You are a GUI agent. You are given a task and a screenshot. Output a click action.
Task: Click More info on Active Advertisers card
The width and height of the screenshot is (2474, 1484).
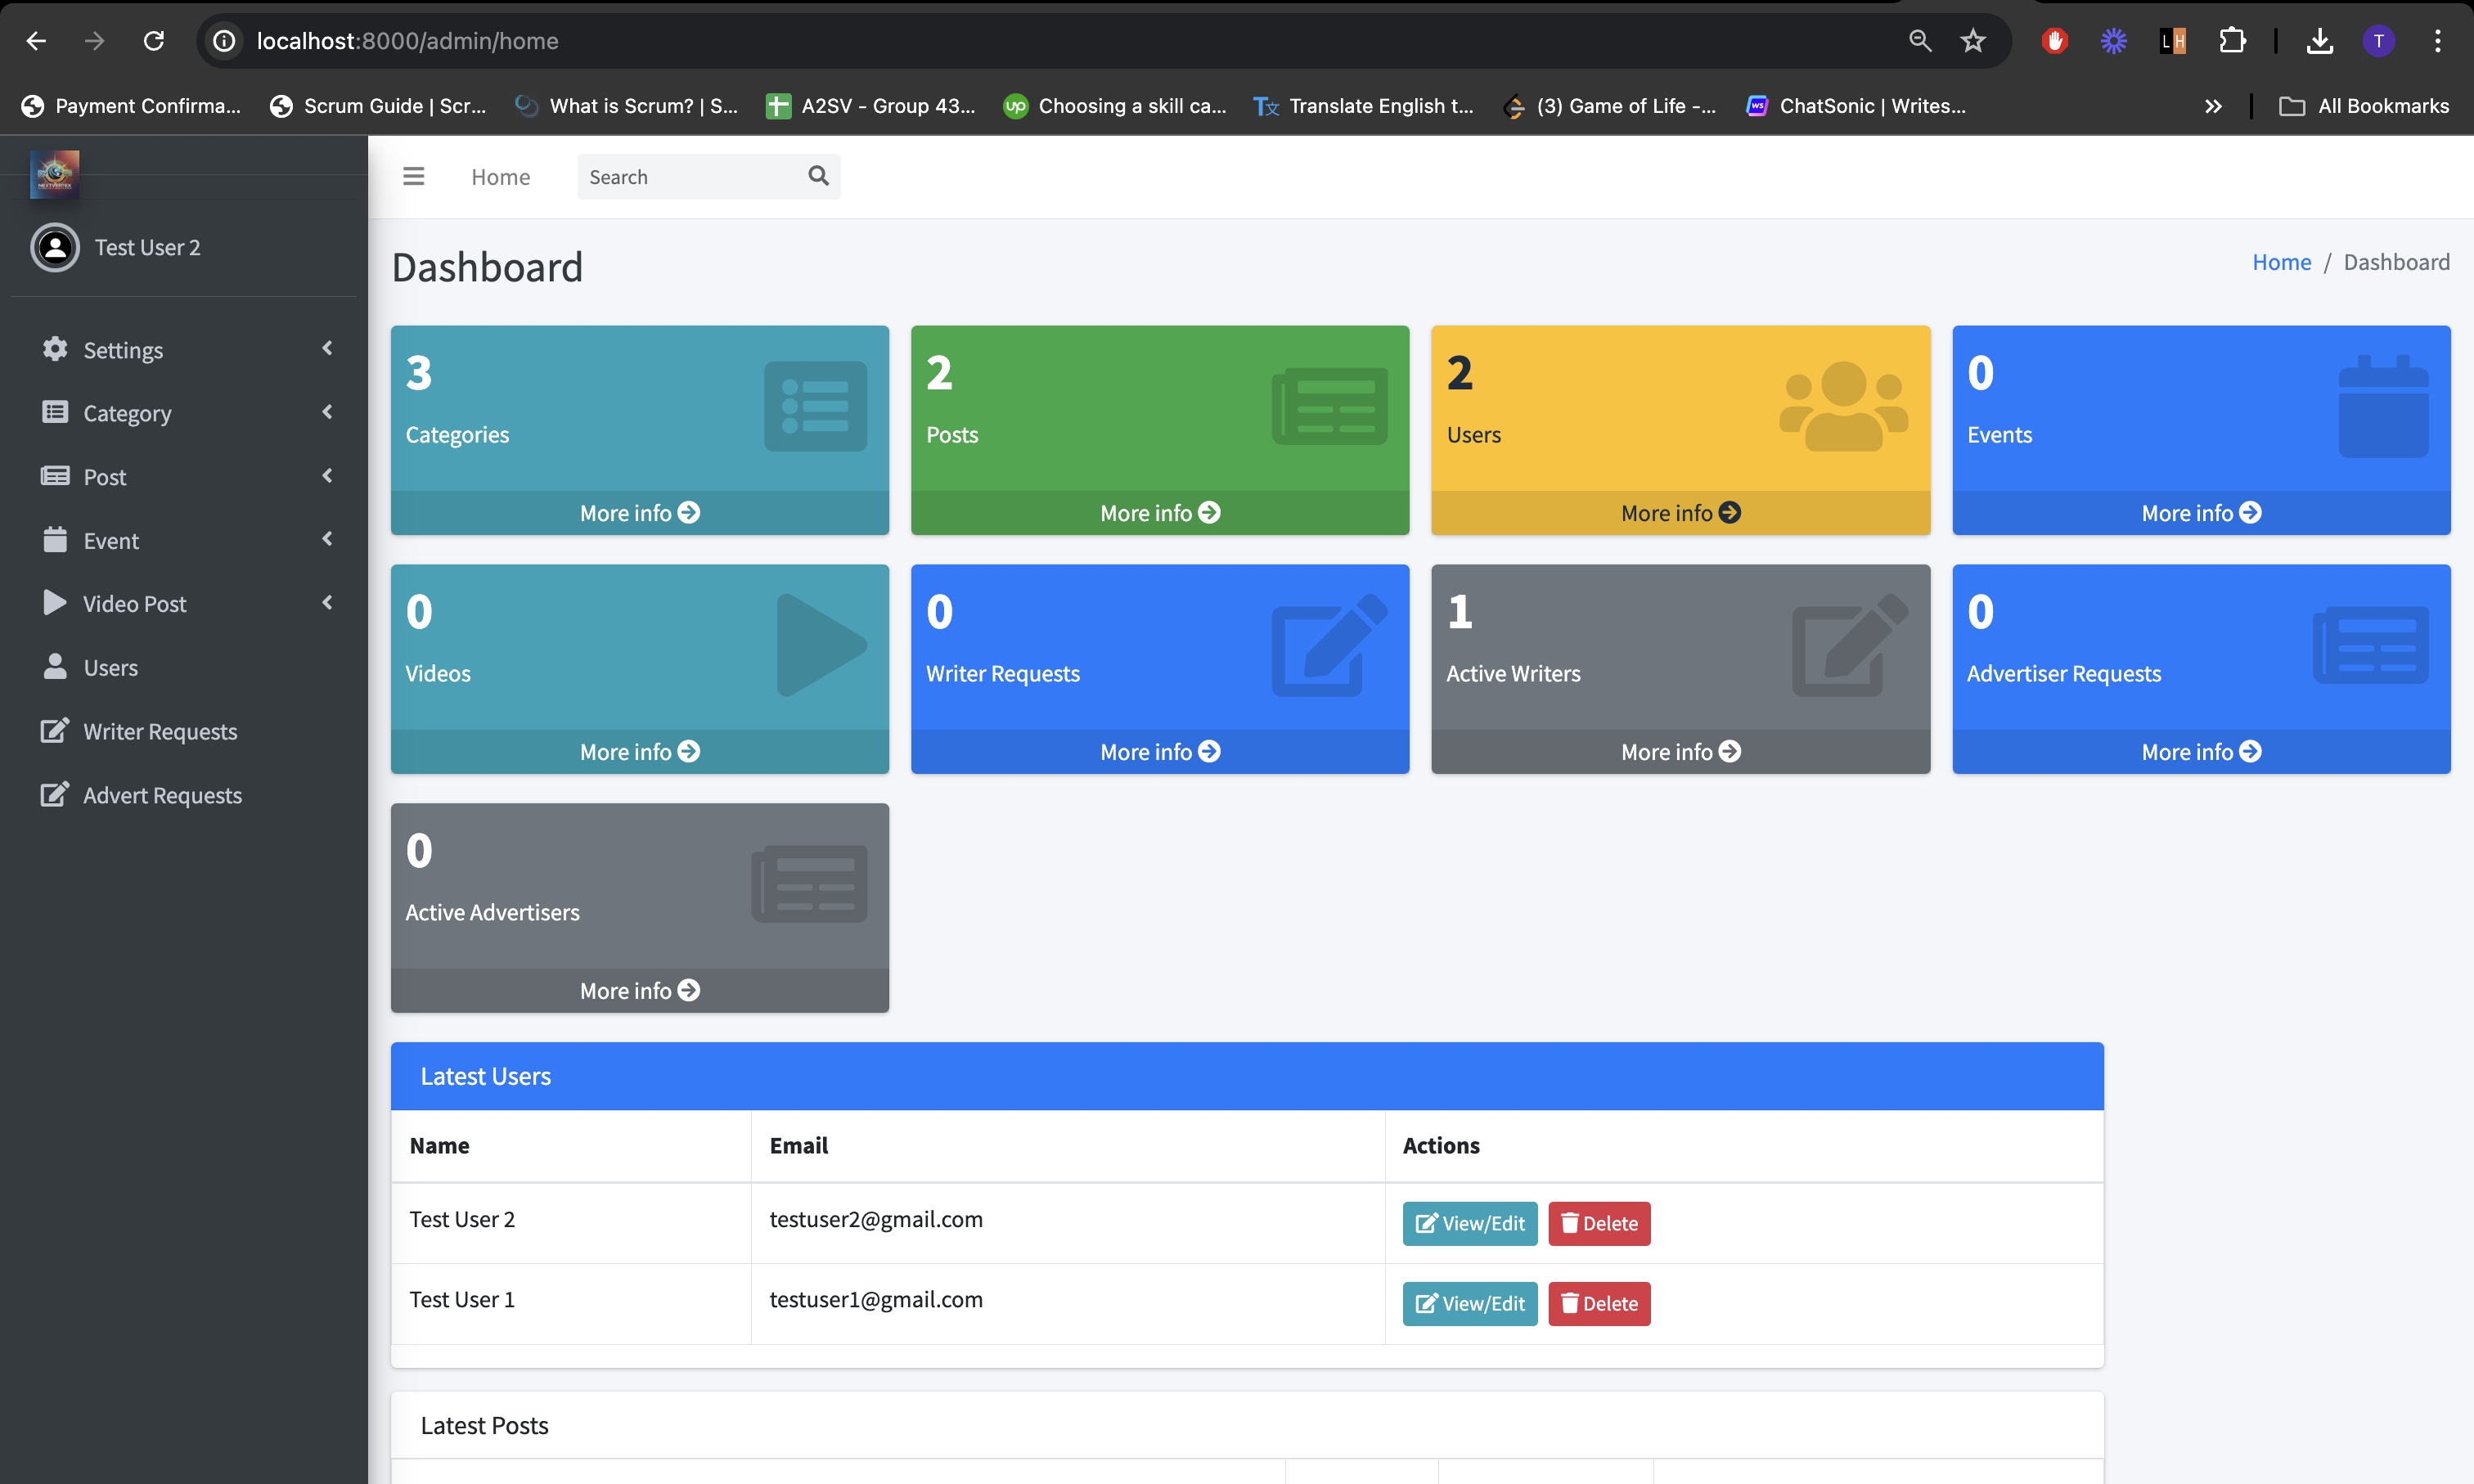[639, 991]
